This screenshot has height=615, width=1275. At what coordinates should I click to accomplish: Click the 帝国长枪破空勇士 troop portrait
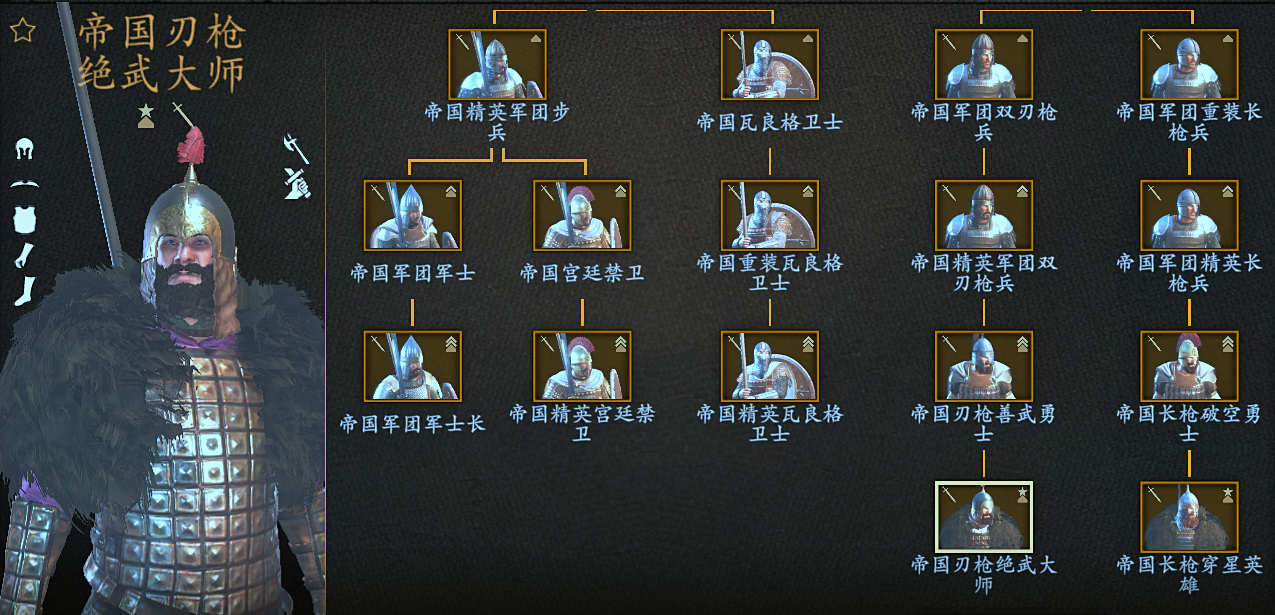click(x=1189, y=366)
